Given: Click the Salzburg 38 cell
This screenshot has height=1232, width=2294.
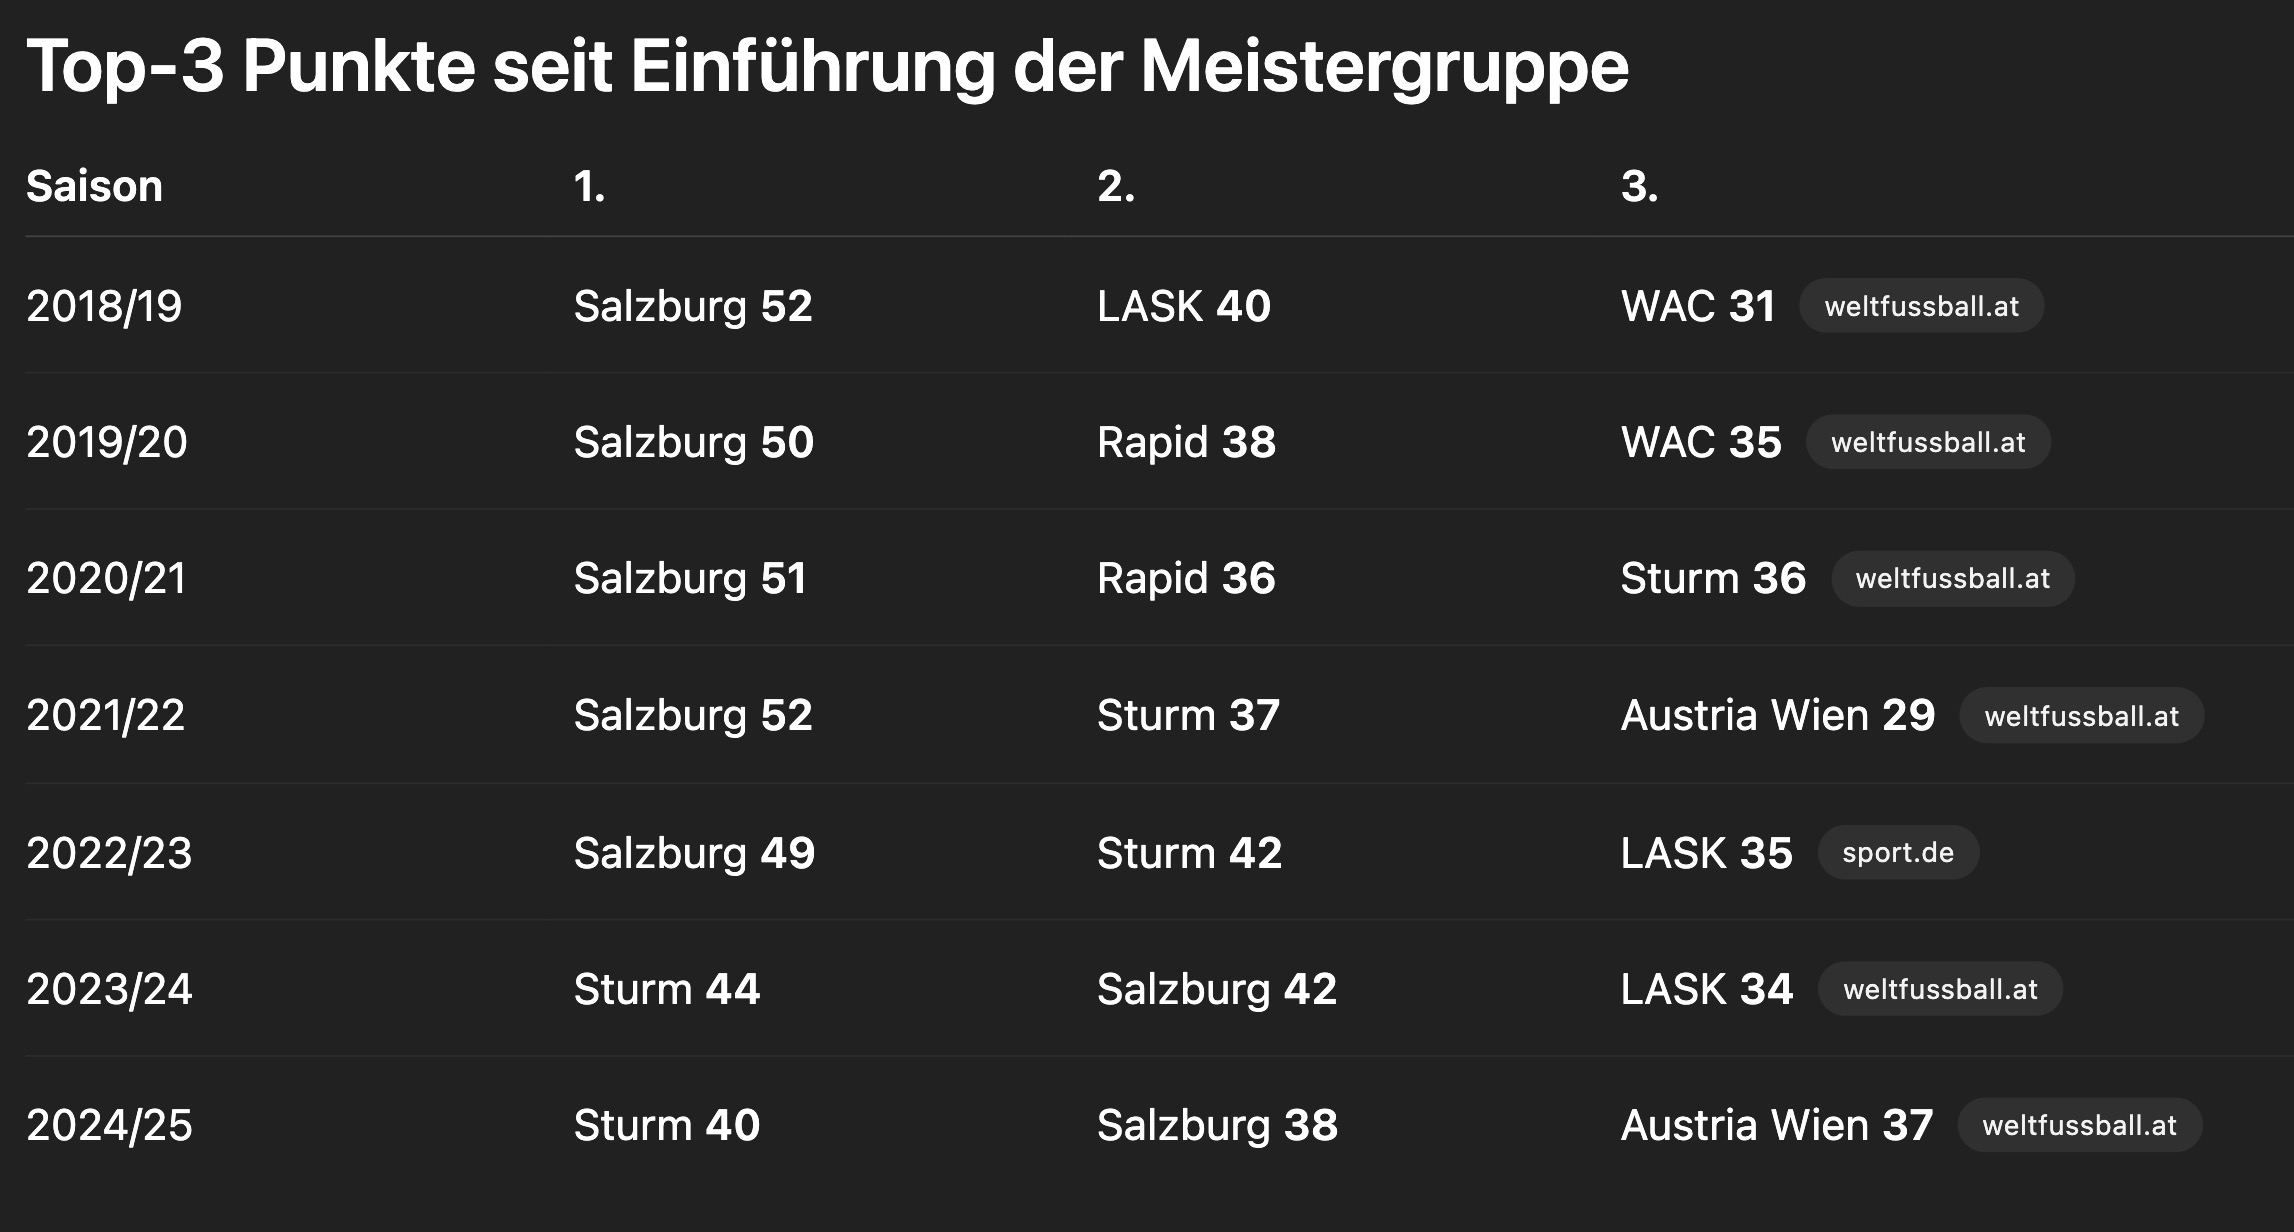Looking at the screenshot, I should (1216, 1125).
